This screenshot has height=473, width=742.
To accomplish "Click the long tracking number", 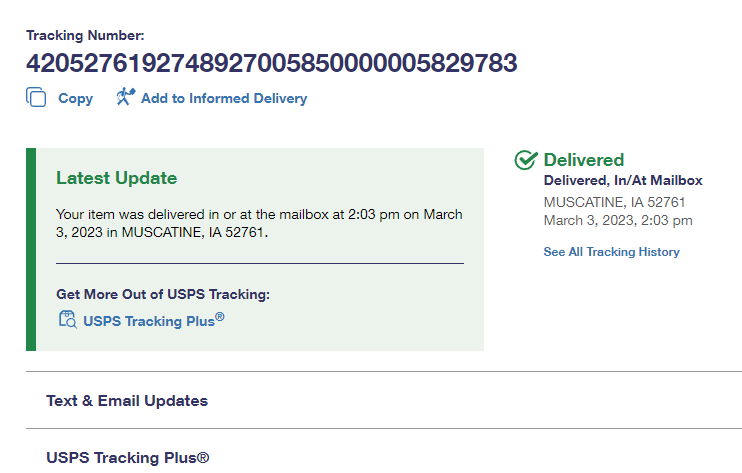I will coord(272,64).
